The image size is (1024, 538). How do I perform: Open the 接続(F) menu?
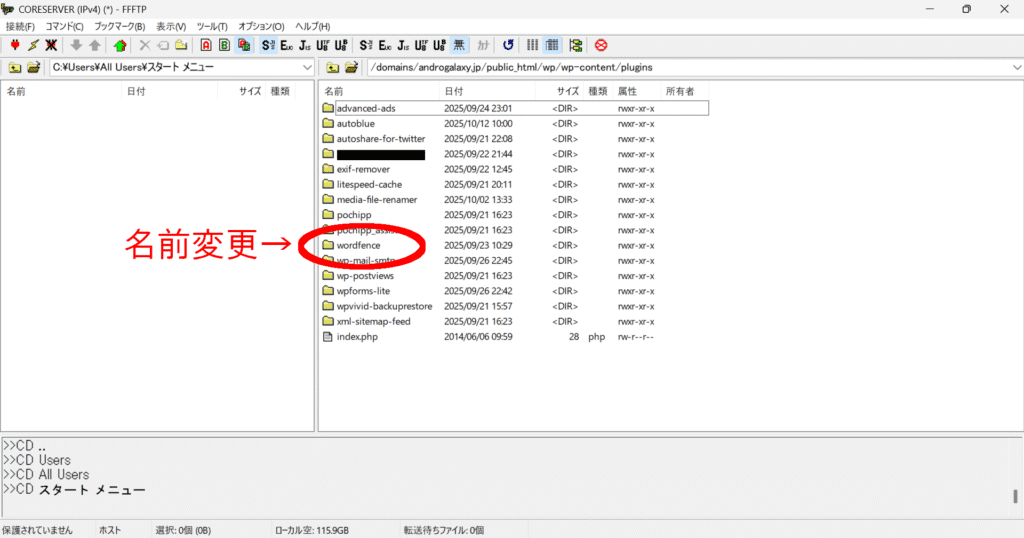tap(20, 26)
